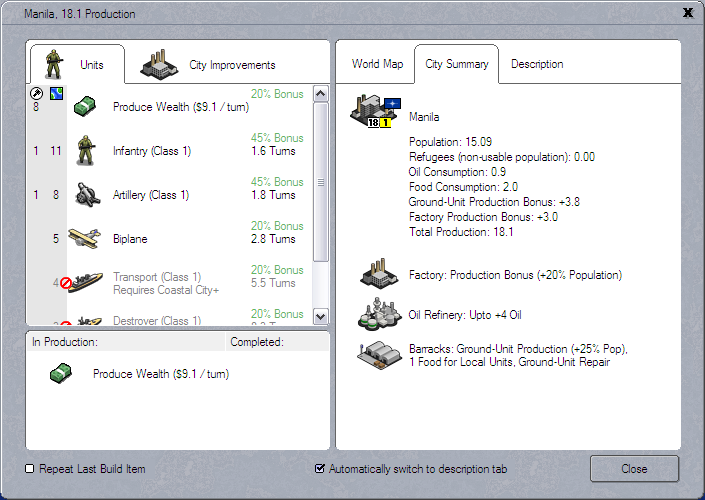Click the Transport ship icon
The width and height of the screenshot is (705, 500).
tap(85, 282)
